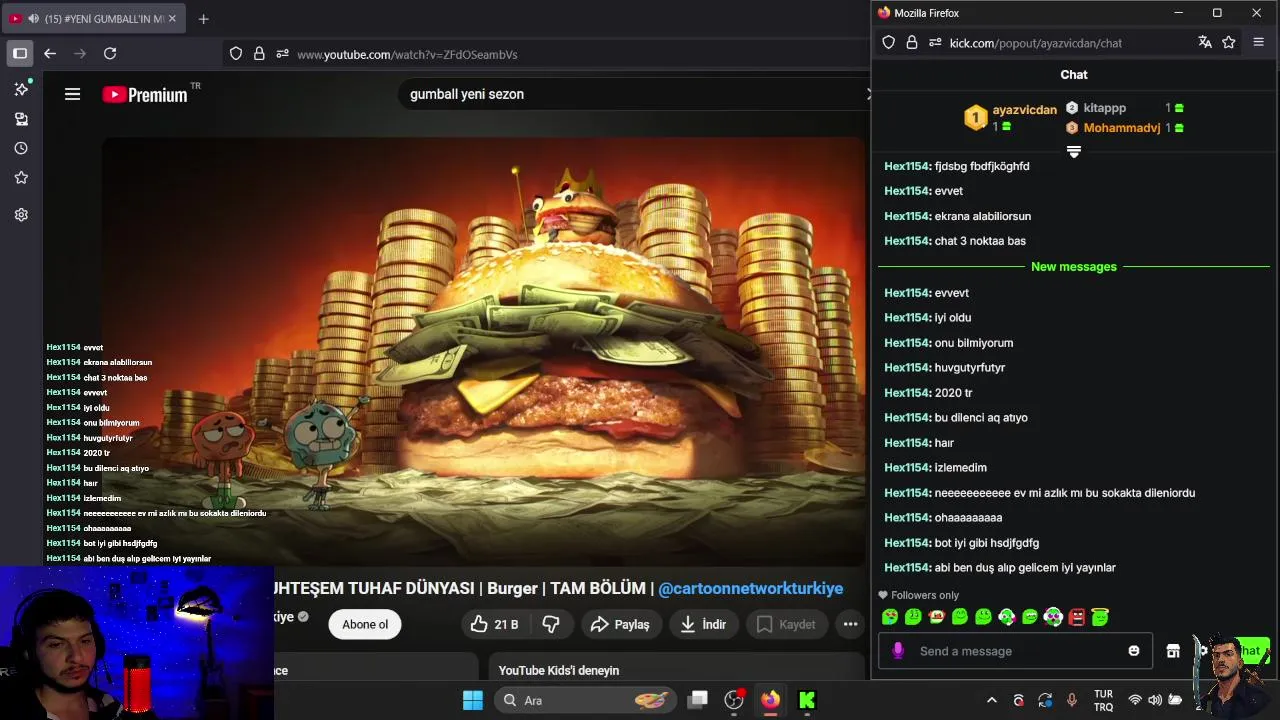Subscribe with the 'Abone ol' button
1280x720 pixels.
pos(365,624)
